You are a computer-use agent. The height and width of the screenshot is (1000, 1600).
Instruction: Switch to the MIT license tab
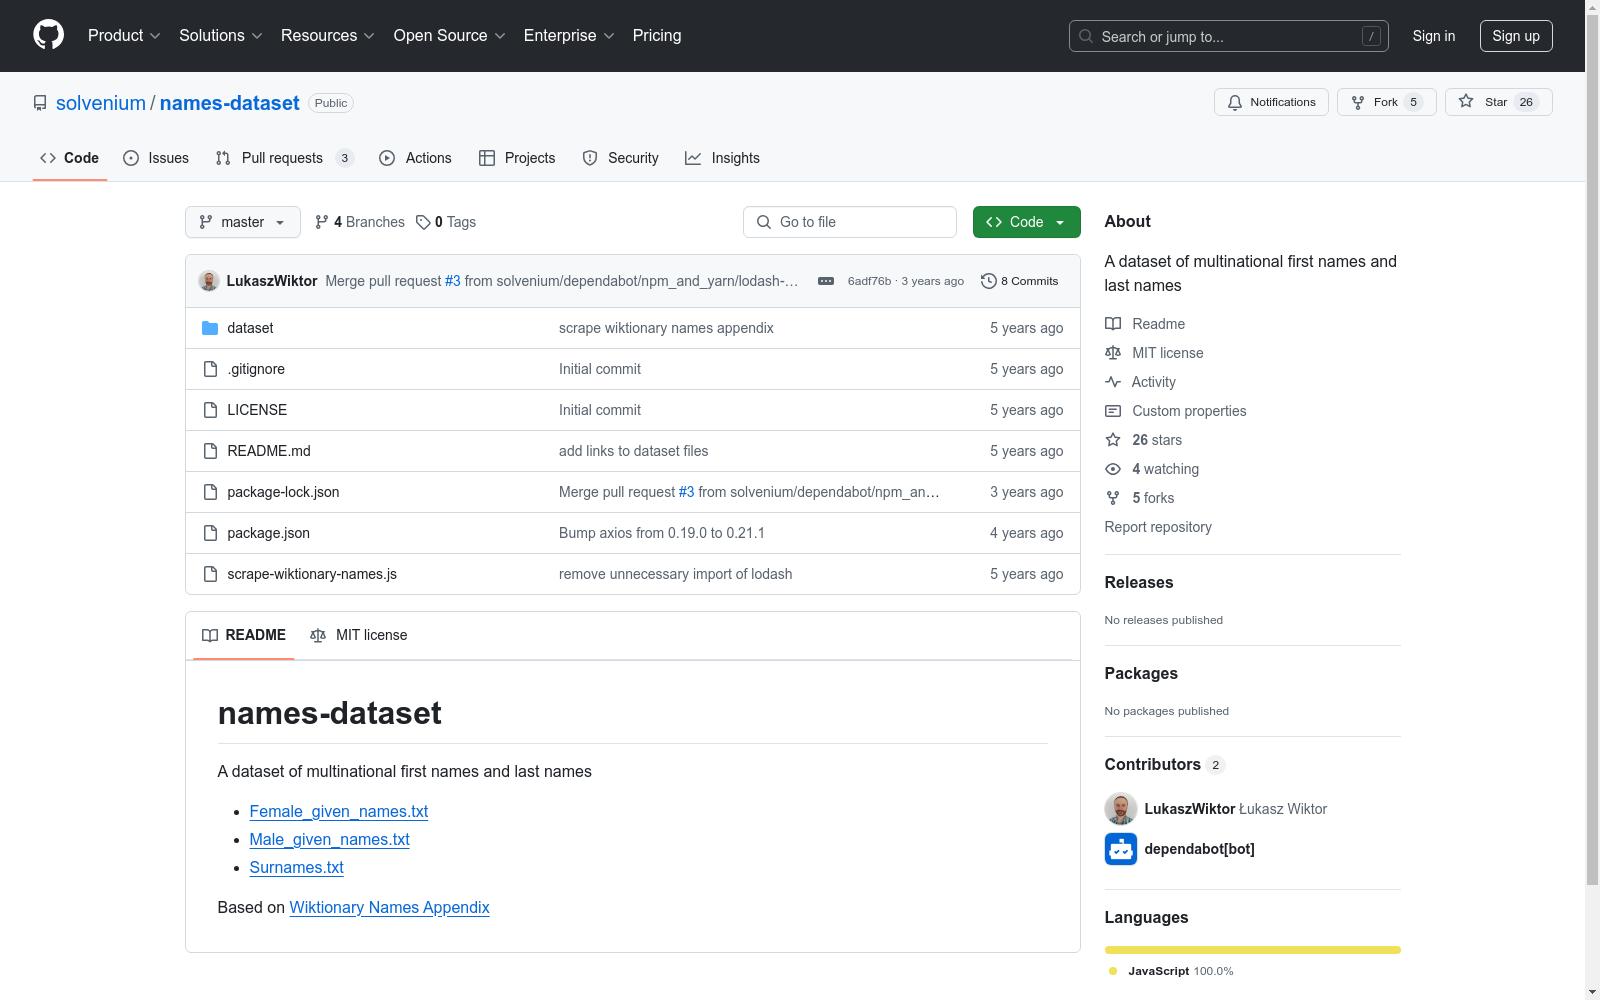359,635
